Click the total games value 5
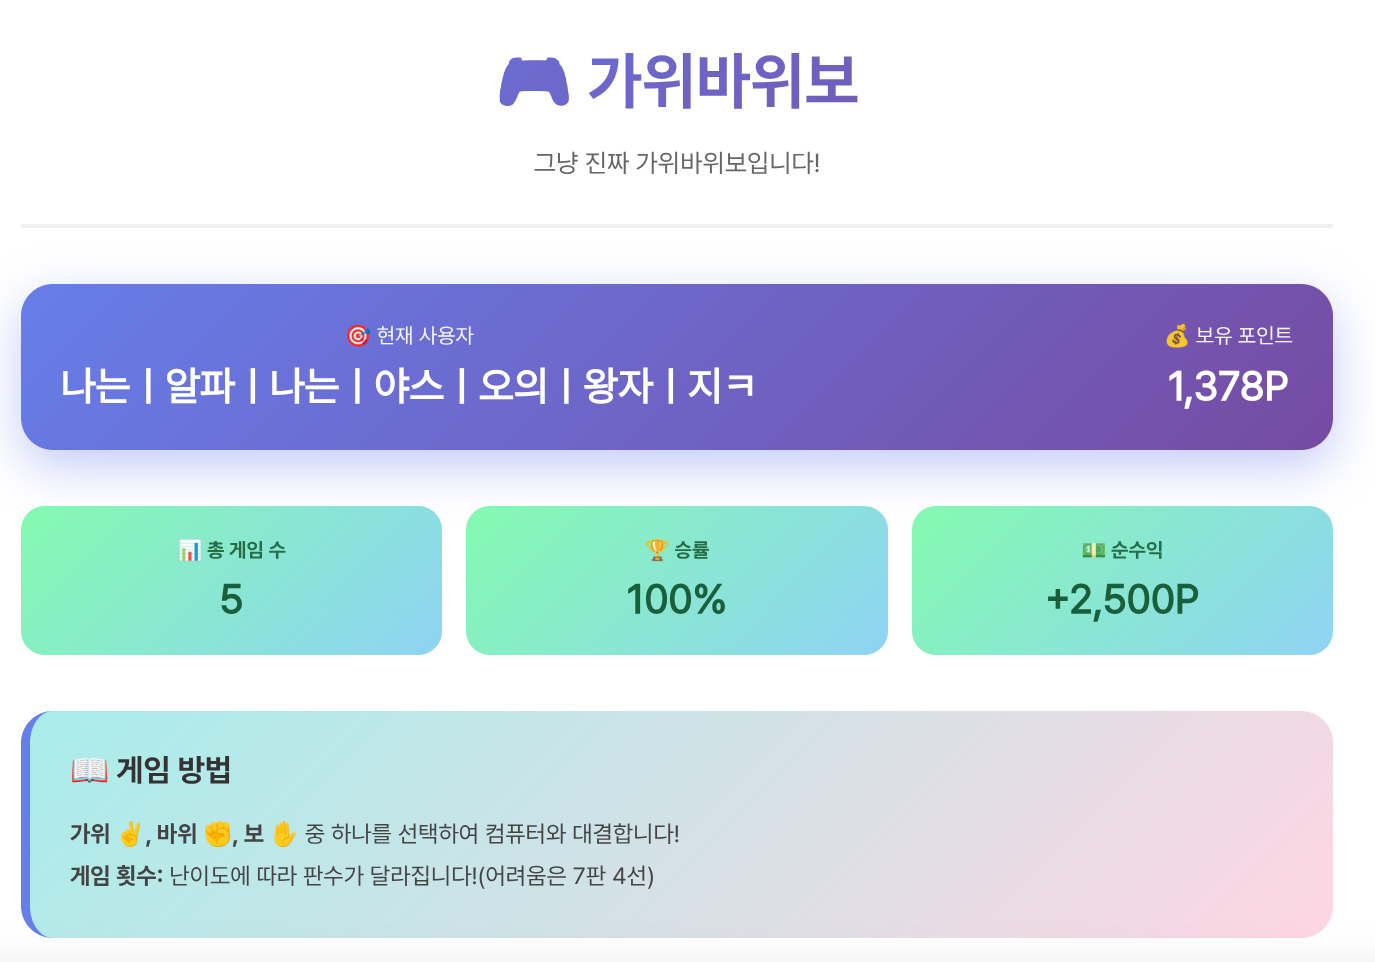Image resolution: width=1375 pixels, height=962 pixels. (x=231, y=600)
